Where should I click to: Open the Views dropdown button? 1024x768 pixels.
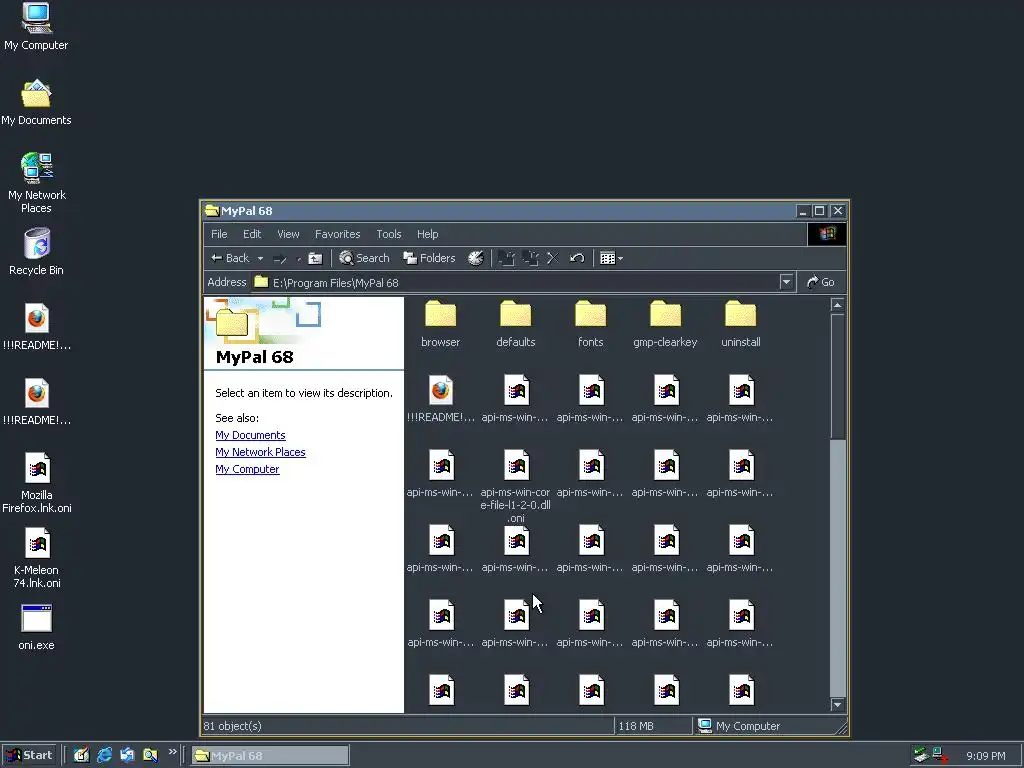coord(611,258)
